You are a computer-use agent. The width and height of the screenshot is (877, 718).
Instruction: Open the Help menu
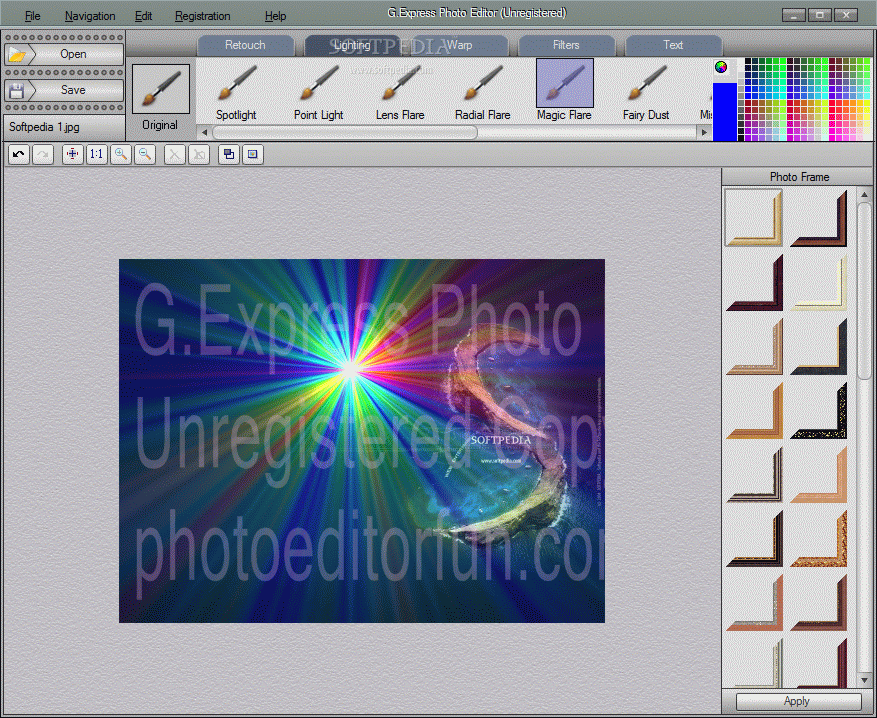pyautogui.click(x=275, y=16)
